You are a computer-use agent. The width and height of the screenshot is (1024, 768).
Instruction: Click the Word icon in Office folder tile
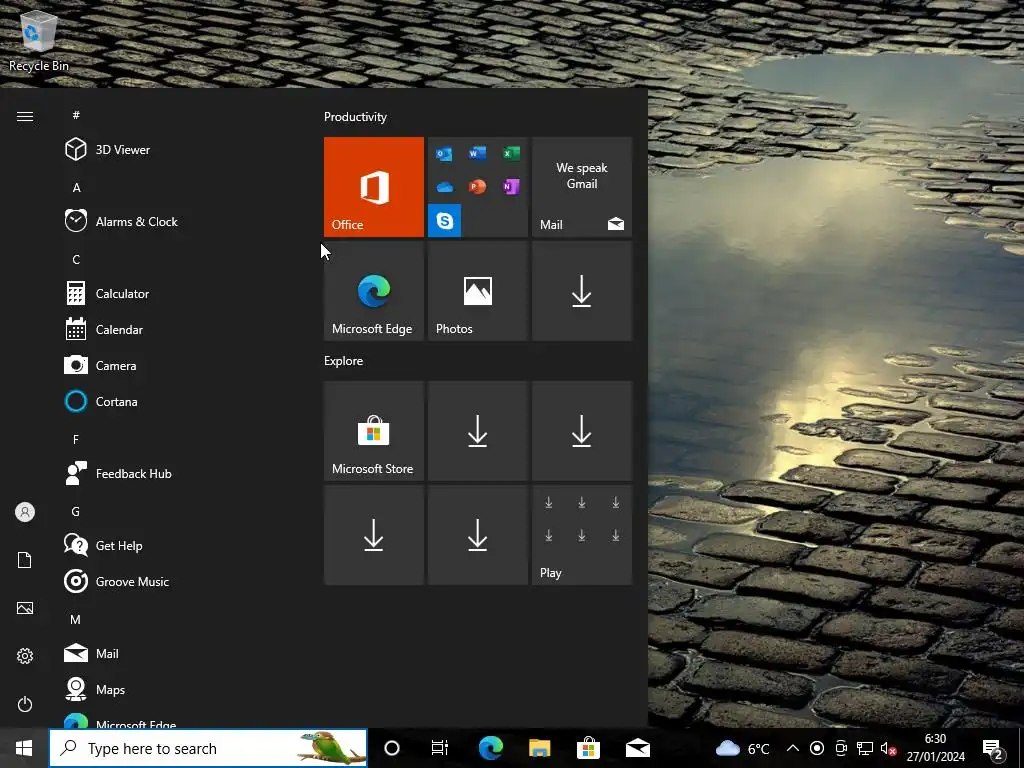pos(477,153)
